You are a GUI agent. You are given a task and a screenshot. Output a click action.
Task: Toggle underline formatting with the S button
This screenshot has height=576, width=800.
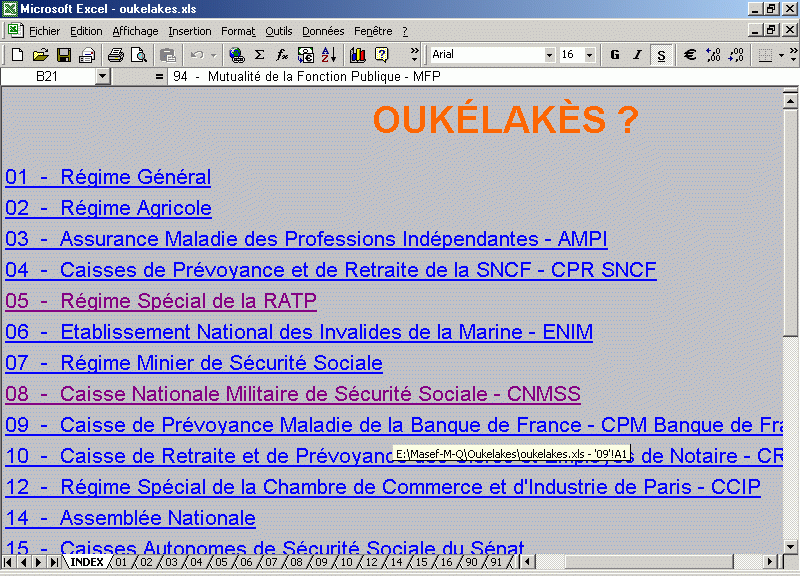(661, 55)
